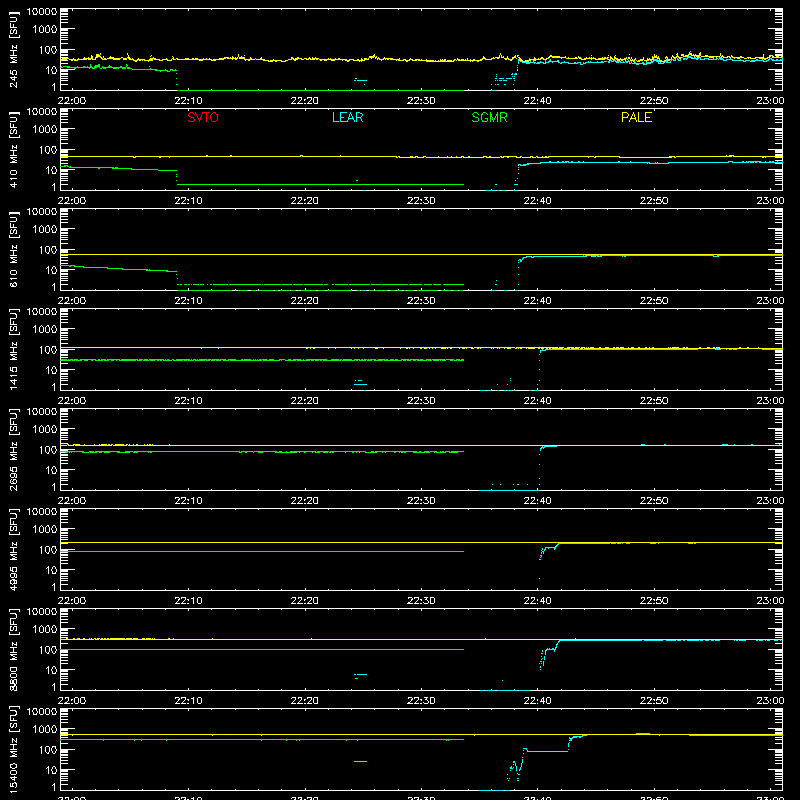This screenshot has width=800, height=800.
Task: Click the 4995 MHz [SFU] axis title
Action: click(13, 550)
